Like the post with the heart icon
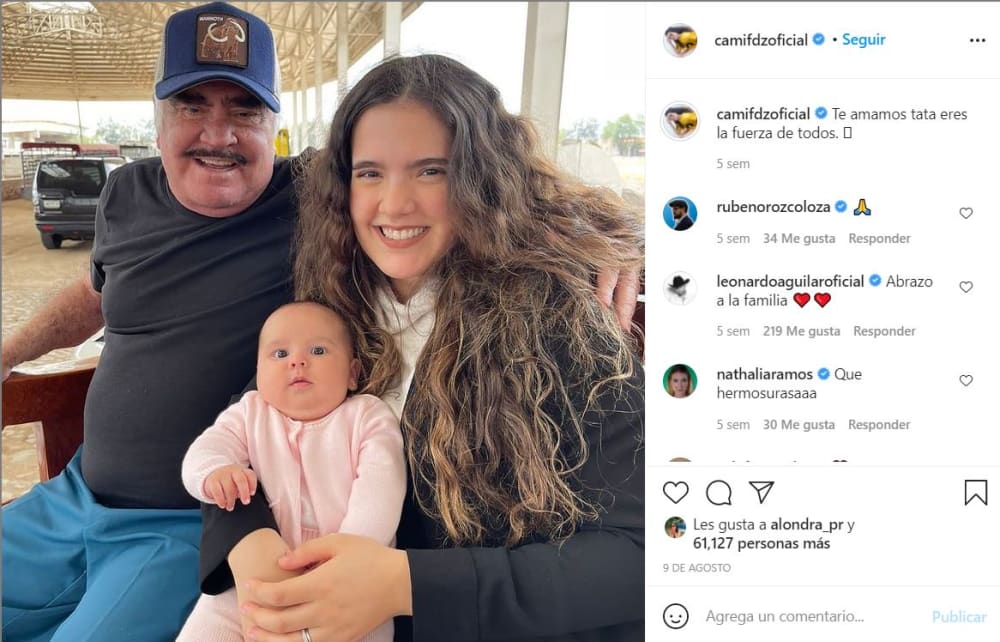This screenshot has height=642, width=1000. pyautogui.click(x=675, y=493)
